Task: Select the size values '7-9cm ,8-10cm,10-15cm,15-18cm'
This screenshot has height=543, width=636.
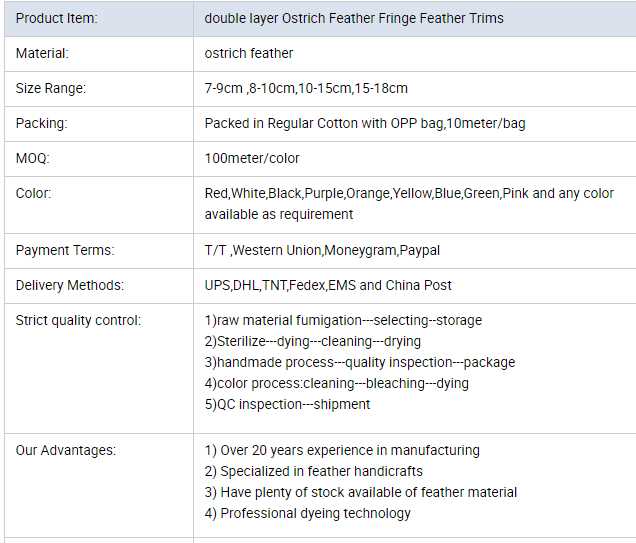Action: tap(306, 88)
